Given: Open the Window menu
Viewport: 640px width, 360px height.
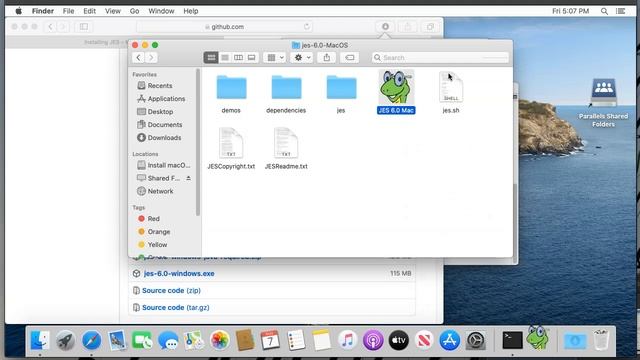Looking at the screenshot, I should tap(161, 11).
